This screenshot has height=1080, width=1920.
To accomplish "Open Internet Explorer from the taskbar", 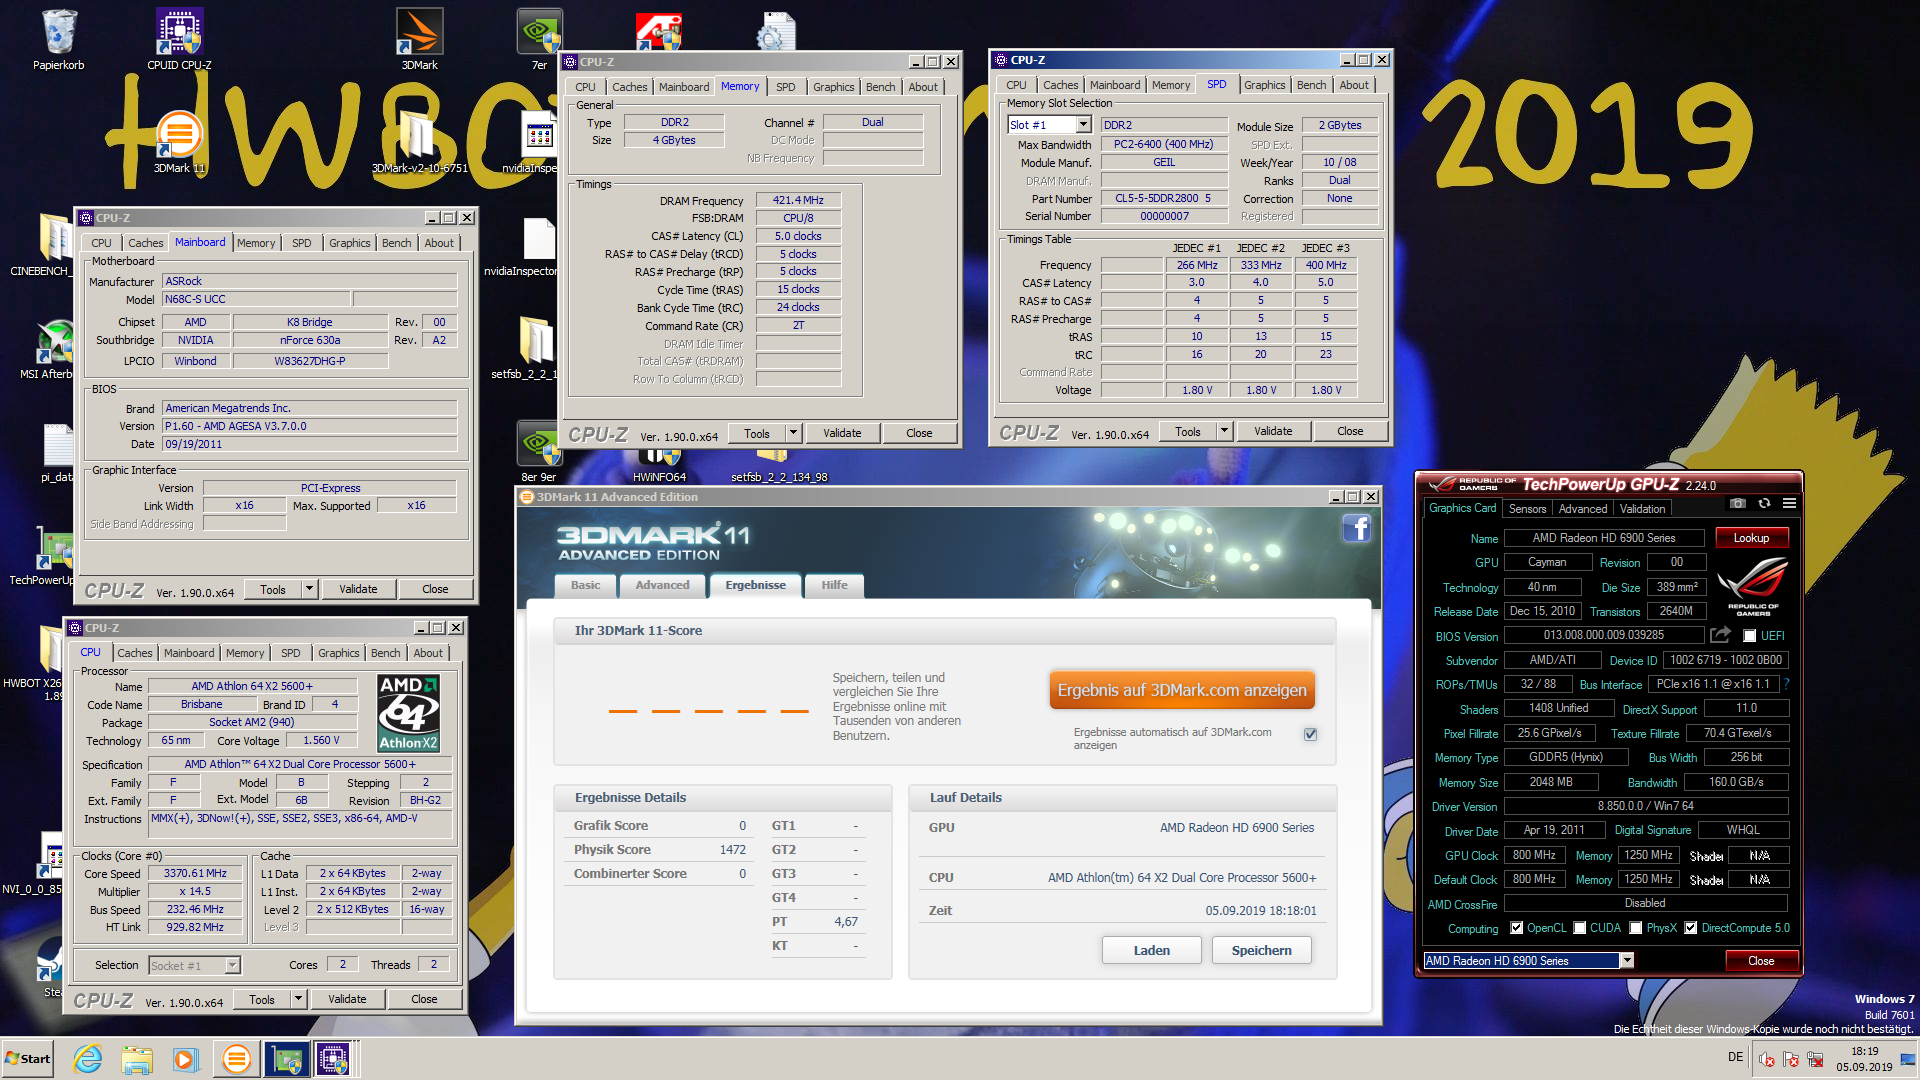I will (x=88, y=1059).
